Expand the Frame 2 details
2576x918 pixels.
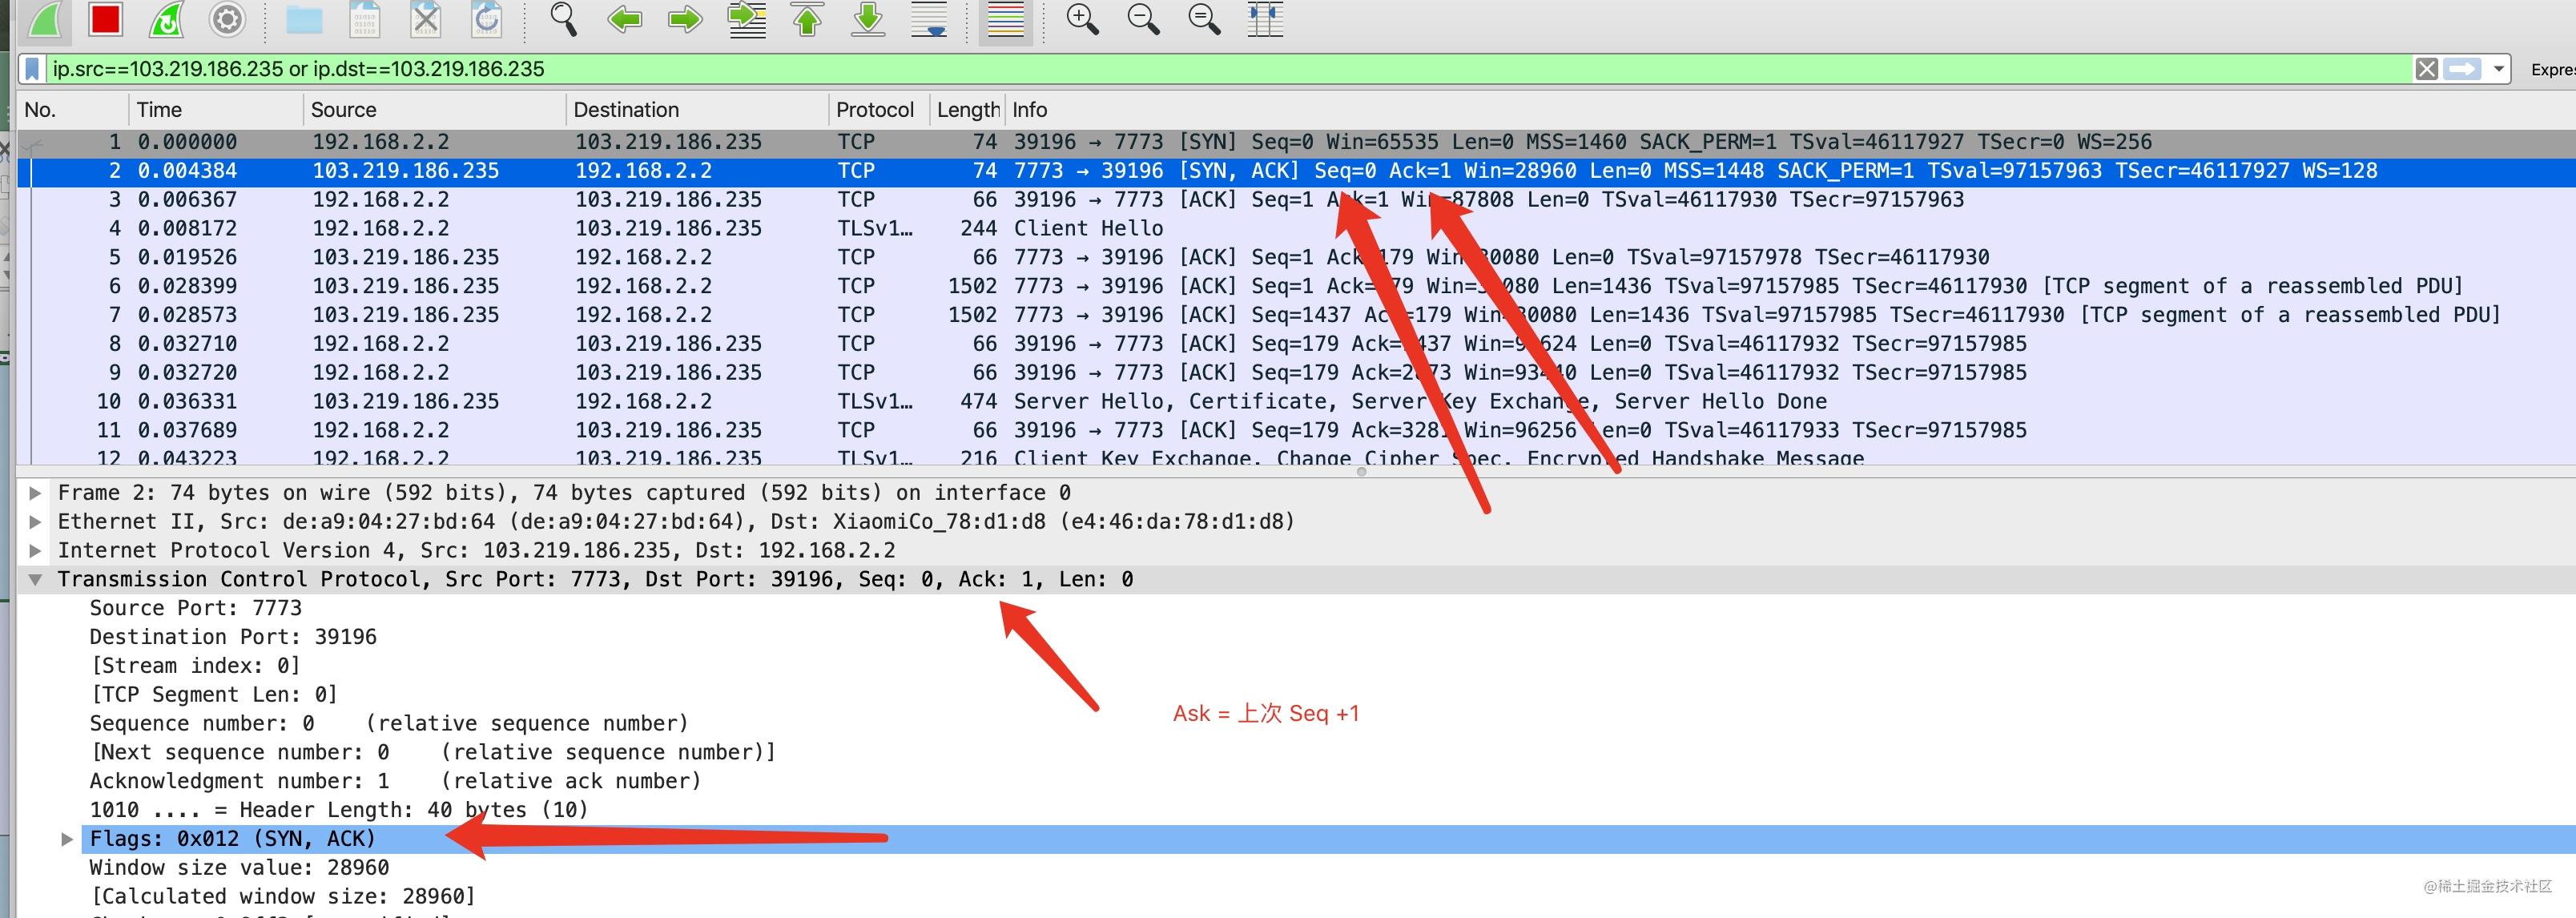pos(35,493)
